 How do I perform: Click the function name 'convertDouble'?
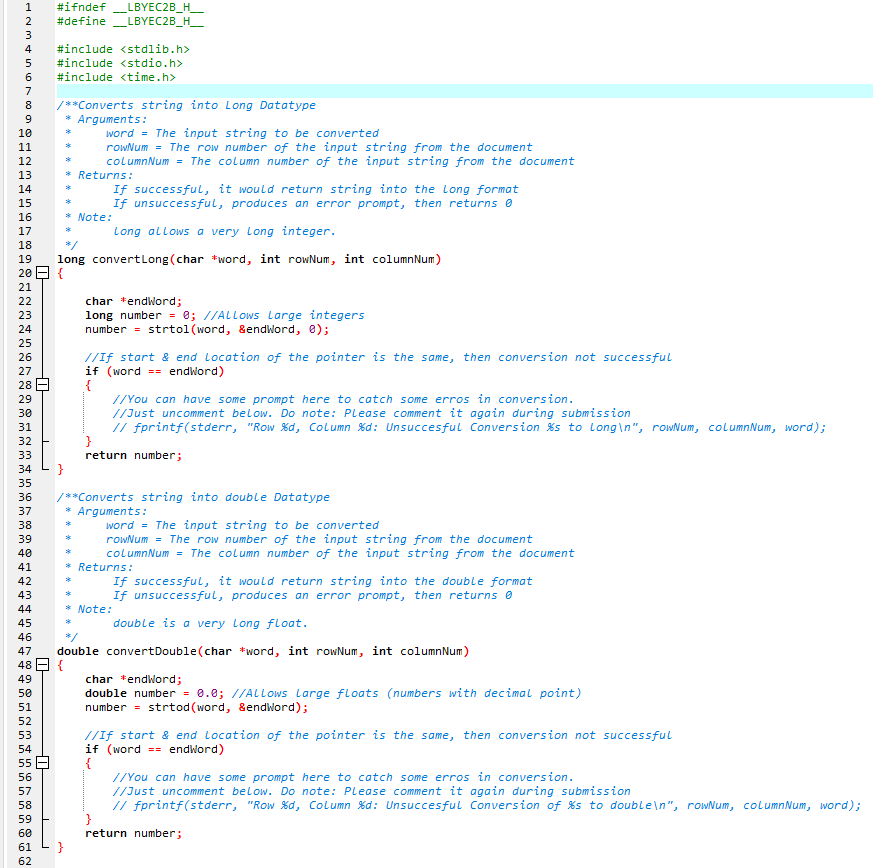151,651
